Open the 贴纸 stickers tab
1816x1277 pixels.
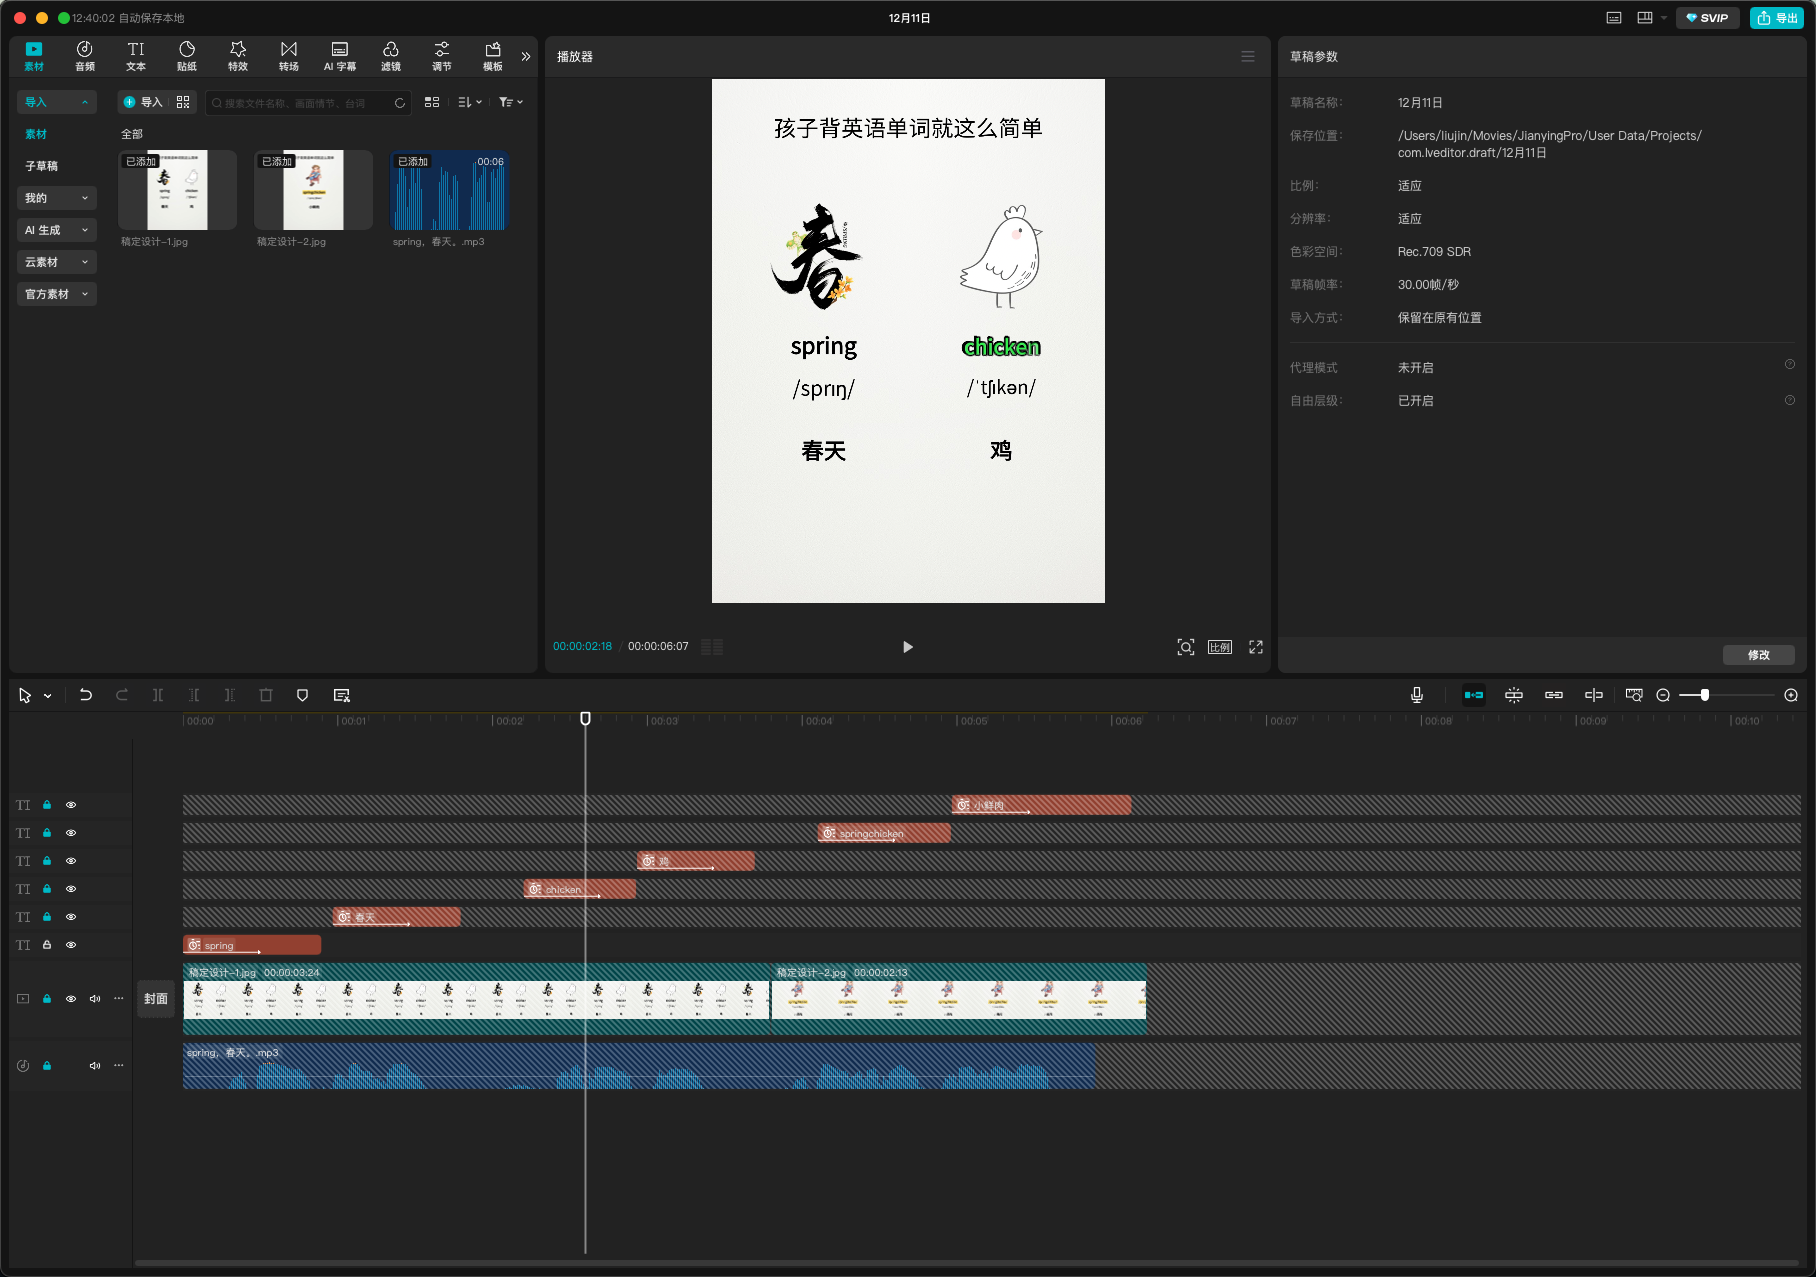(x=187, y=56)
